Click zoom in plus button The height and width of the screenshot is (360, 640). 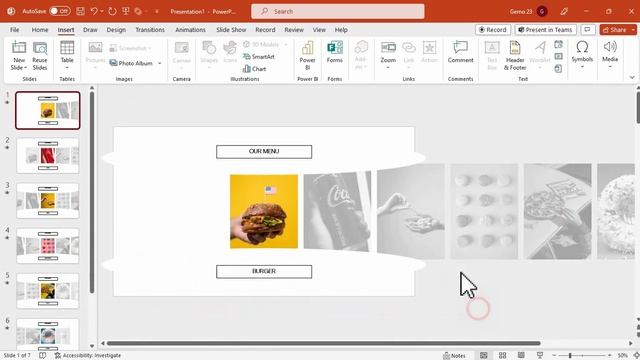(x=609, y=356)
